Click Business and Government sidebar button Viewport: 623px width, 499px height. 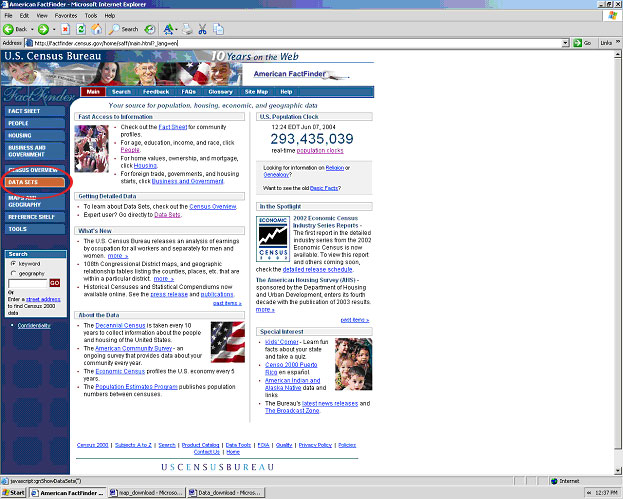click(x=35, y=151)
